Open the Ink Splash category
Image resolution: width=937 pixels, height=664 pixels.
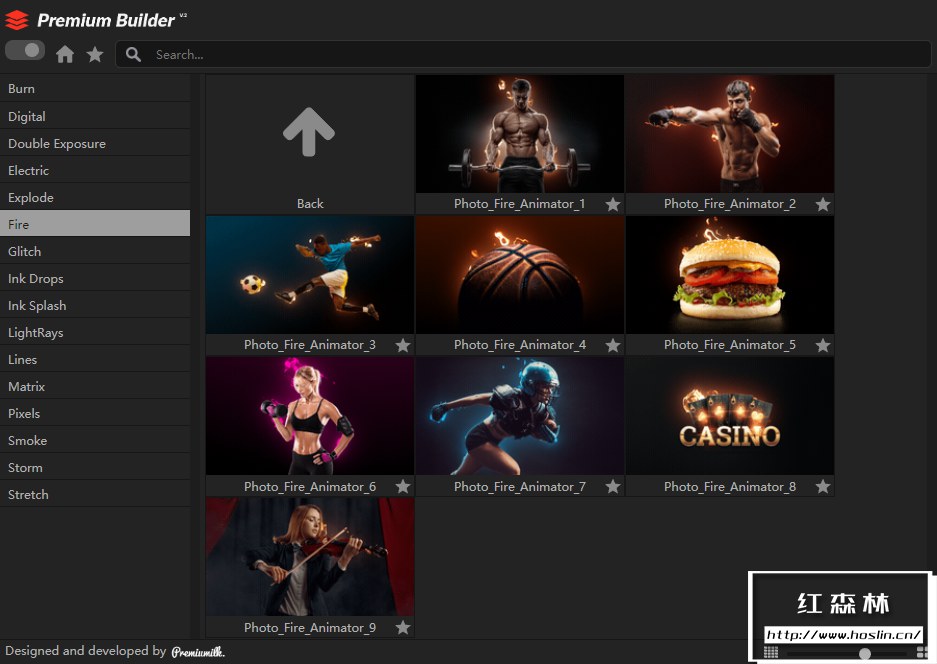pyautogui.click(x=95, y=305)
